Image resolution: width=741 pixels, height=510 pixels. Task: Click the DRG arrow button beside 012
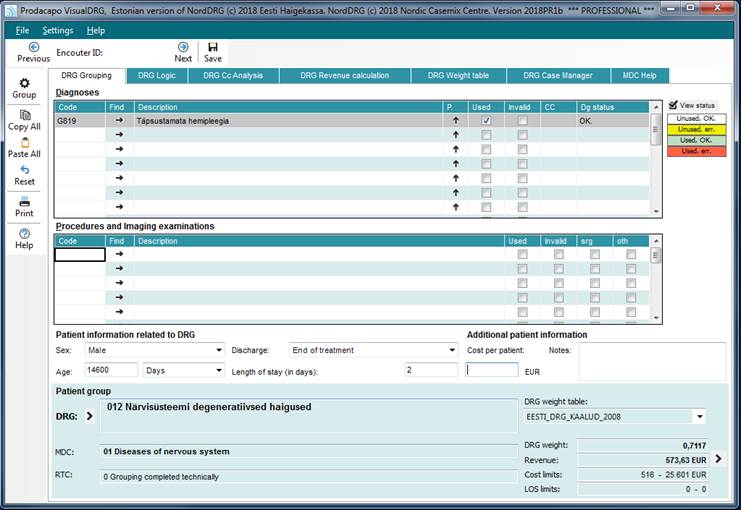pyautogui.click(x=89, y=416)
